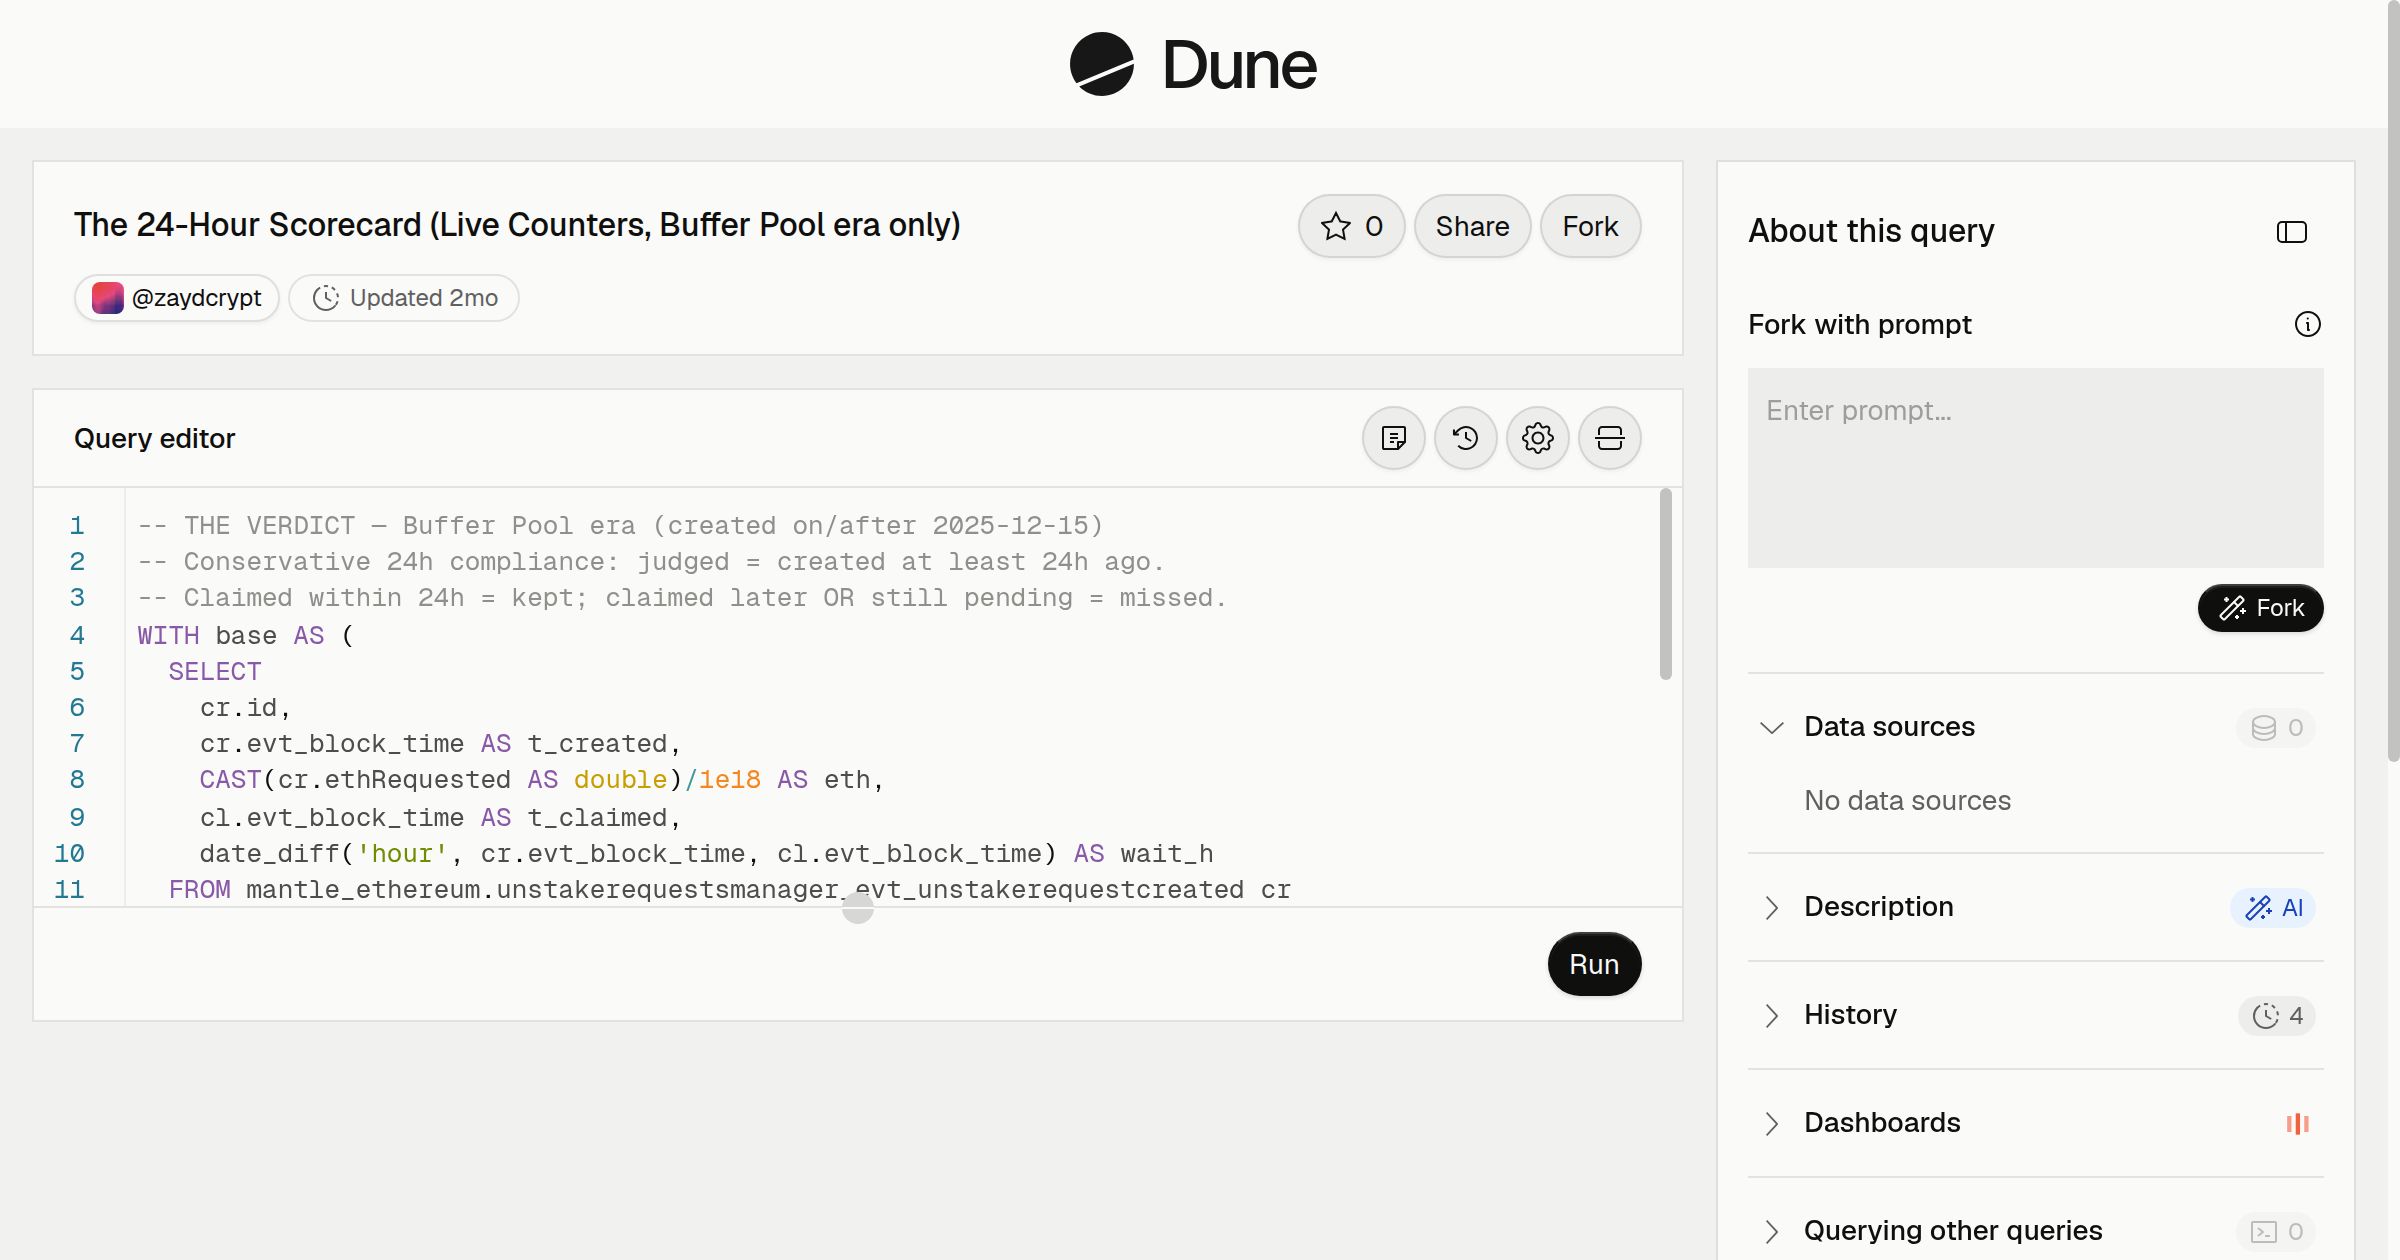The image size is (2400, 1260).
Task: Open @zaydcrypt author profile
Action: pyautogui.click(x=177, y=298)
